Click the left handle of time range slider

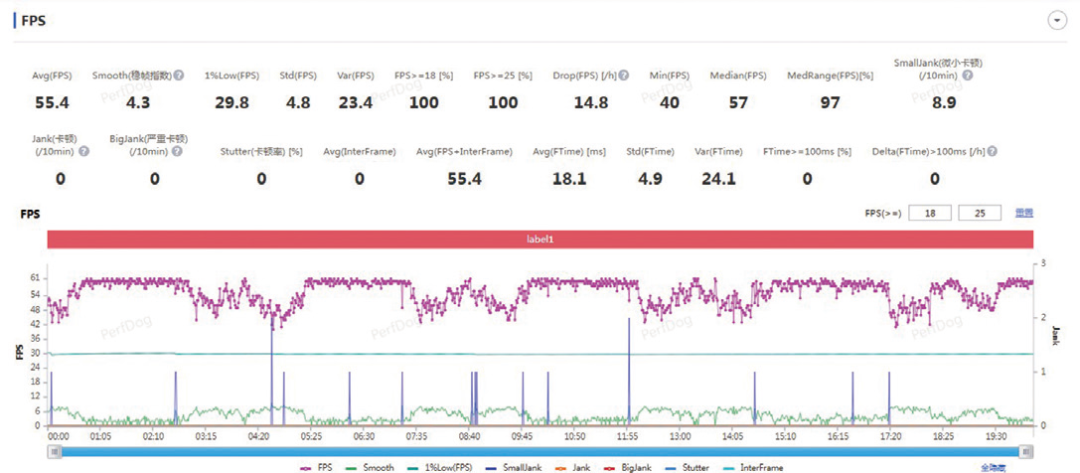pos(54,452)
